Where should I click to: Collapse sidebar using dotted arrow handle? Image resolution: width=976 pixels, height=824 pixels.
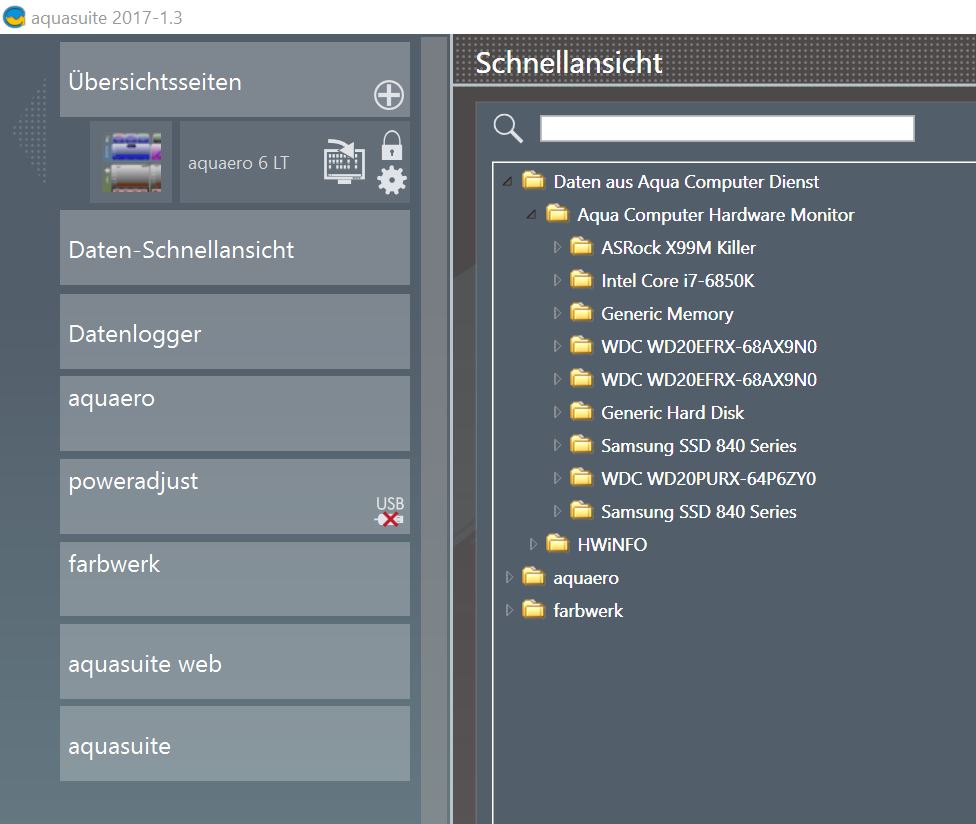point(30,131)
